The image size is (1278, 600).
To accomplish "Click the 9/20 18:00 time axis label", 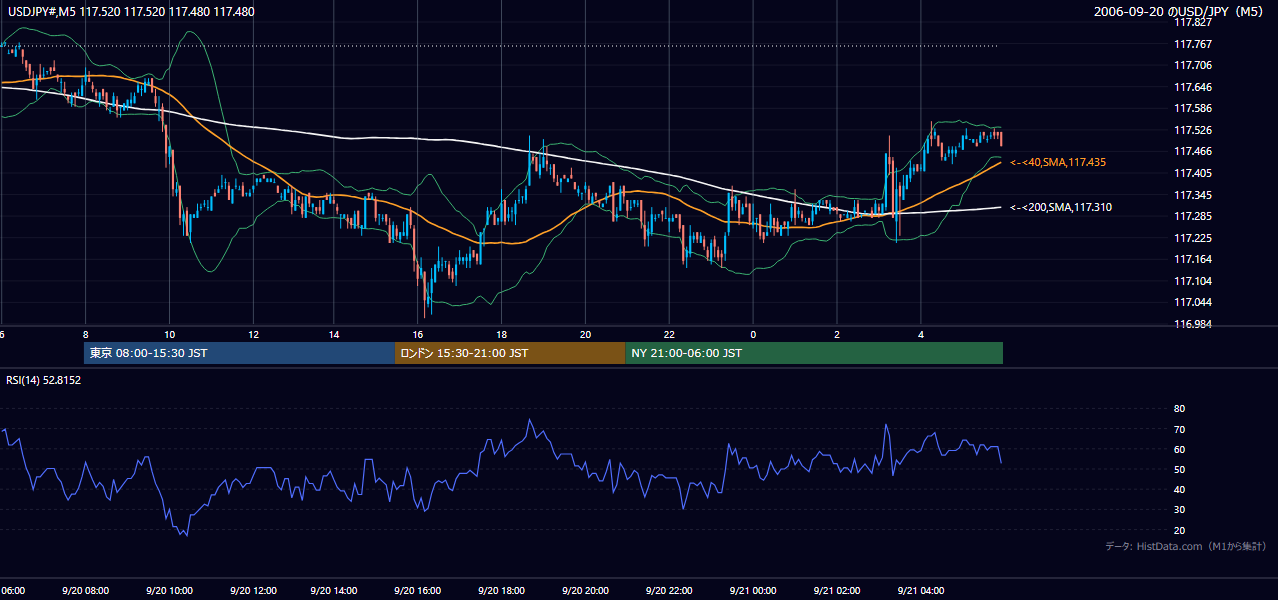I will pos(501,590).
